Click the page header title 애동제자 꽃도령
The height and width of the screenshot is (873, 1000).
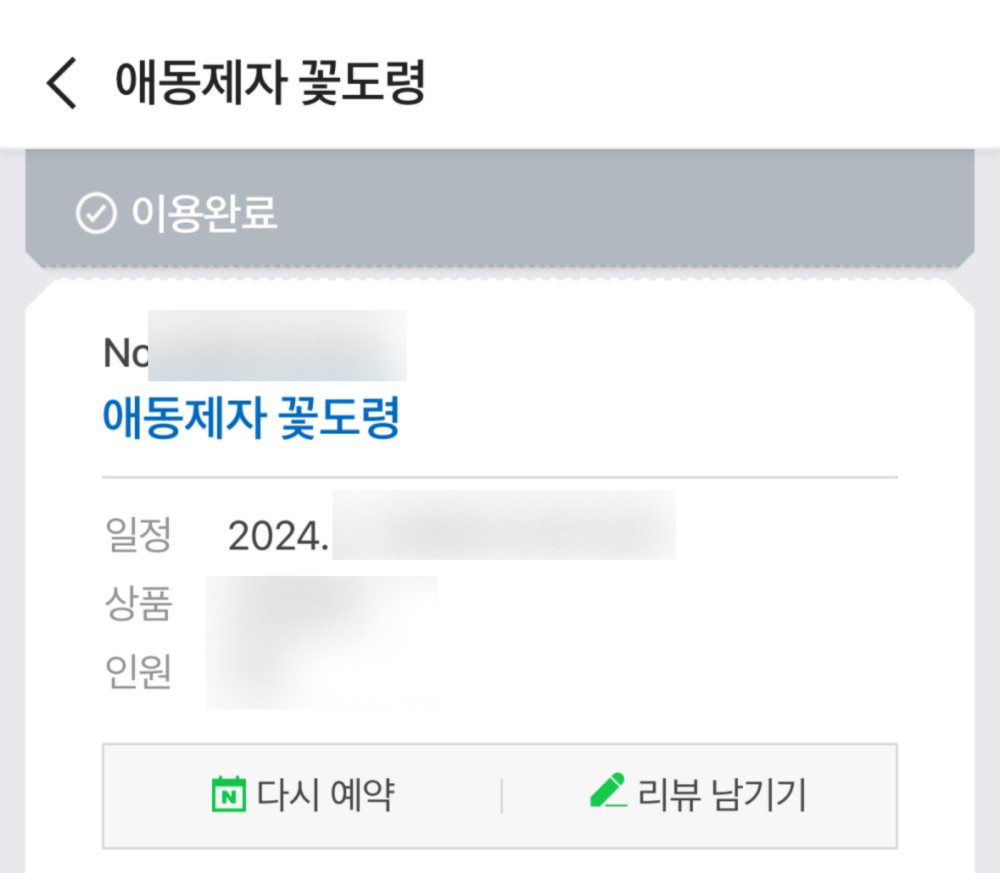[x=271, y=83]
